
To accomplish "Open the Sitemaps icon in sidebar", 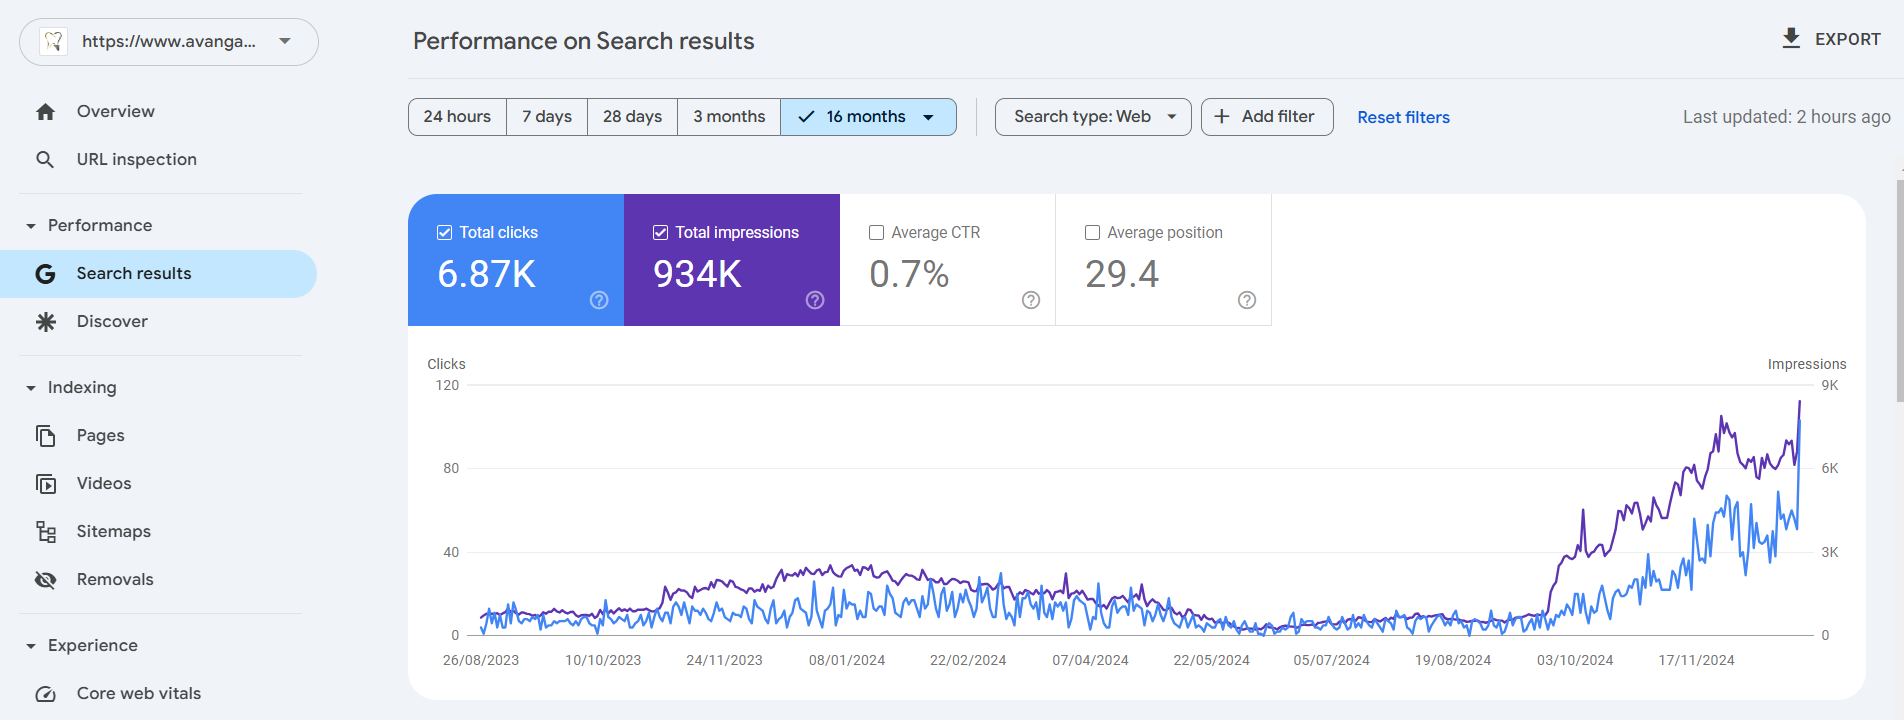I will (45, 532).
